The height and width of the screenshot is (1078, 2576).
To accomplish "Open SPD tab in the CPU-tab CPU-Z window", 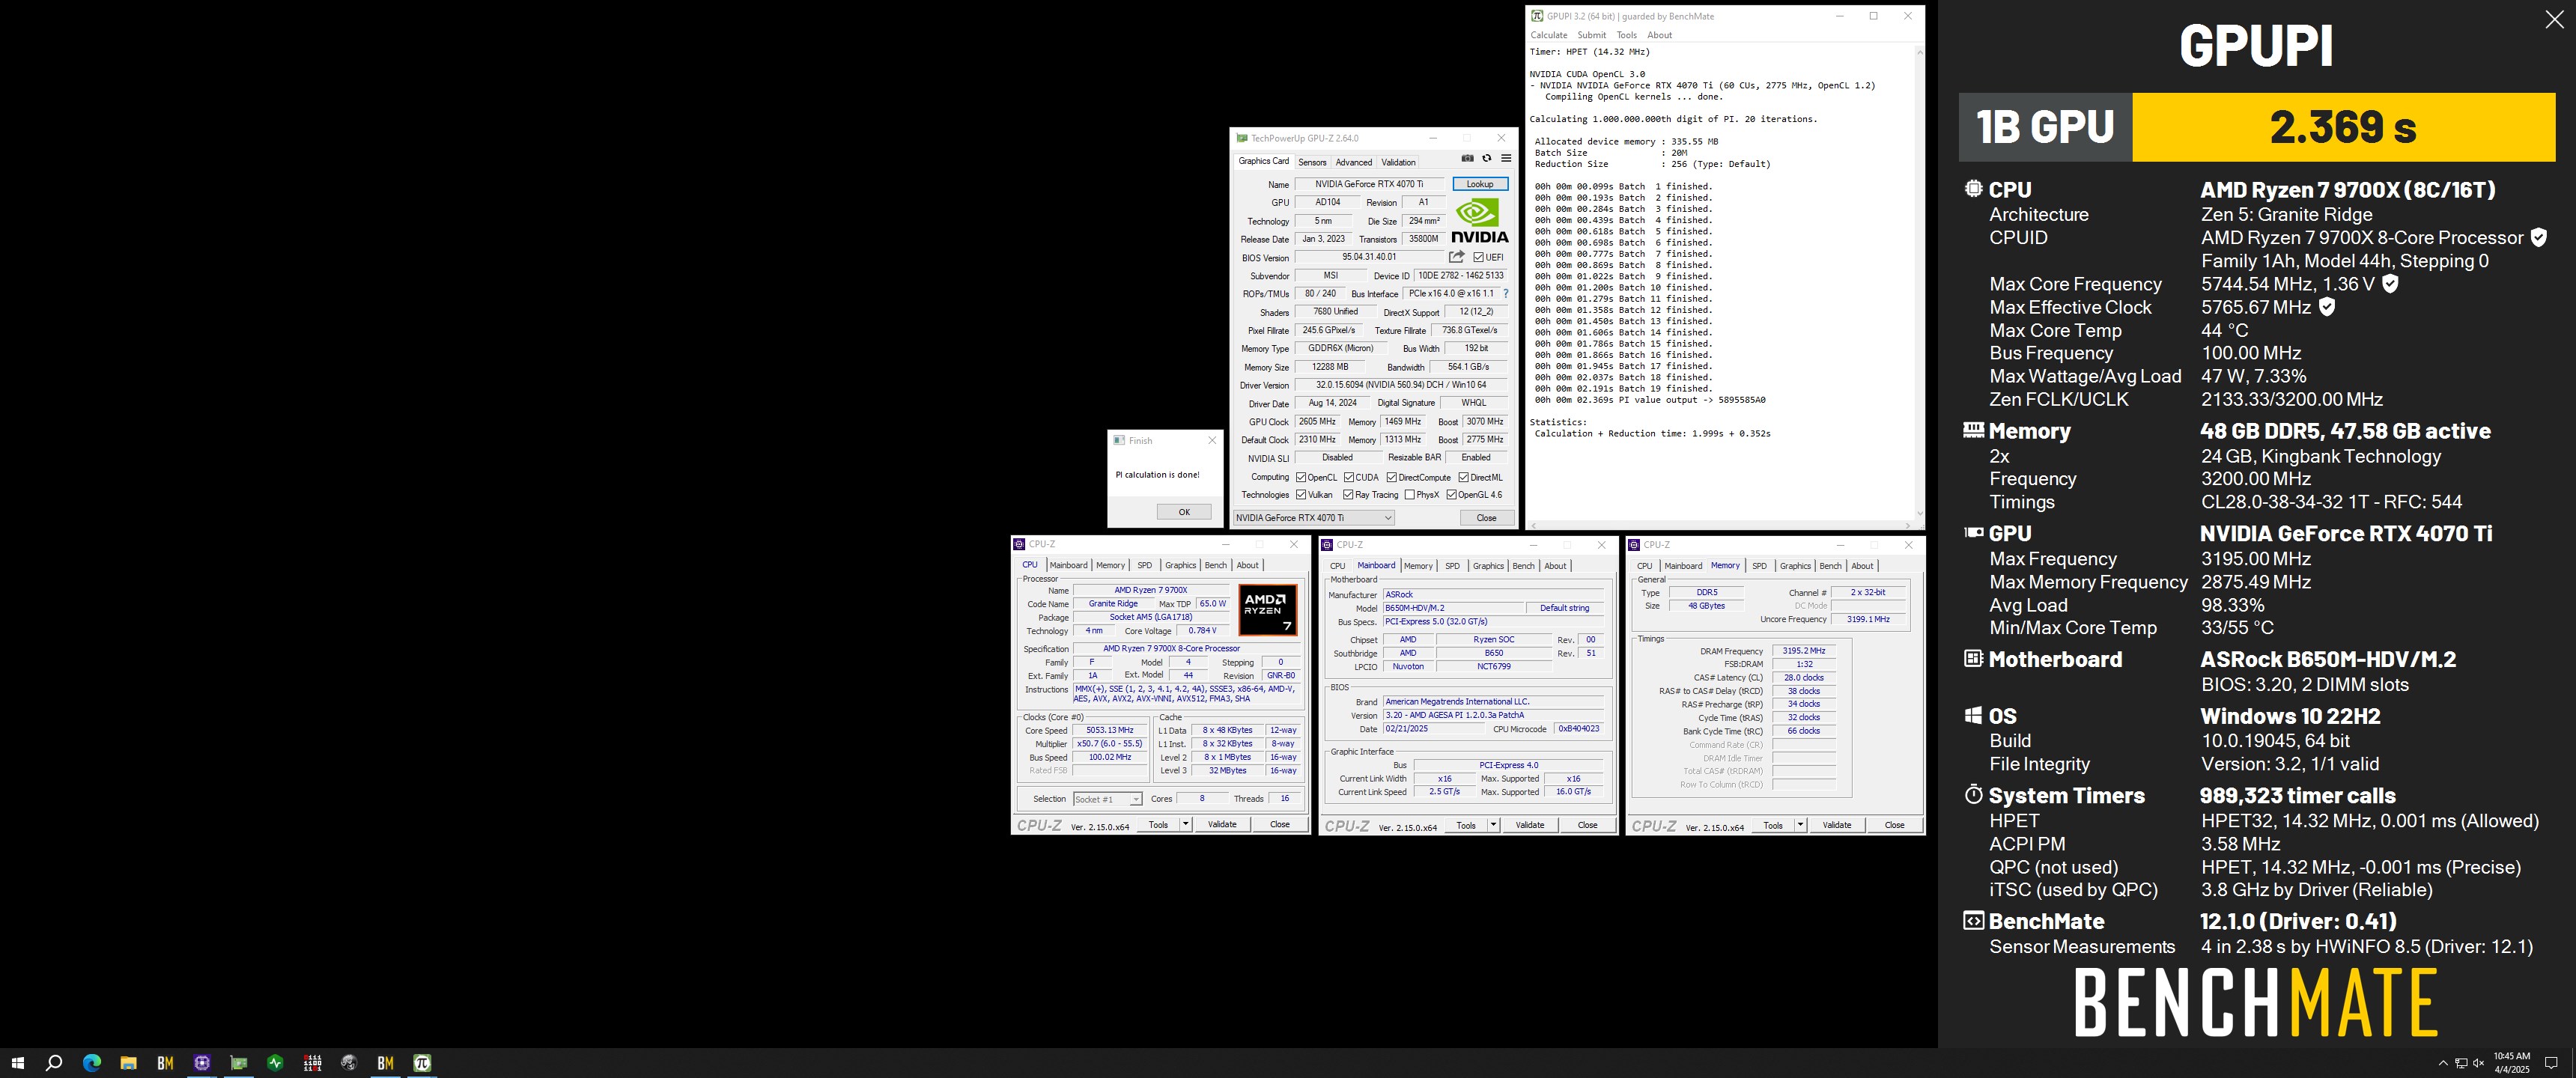I will point(1144,566).
